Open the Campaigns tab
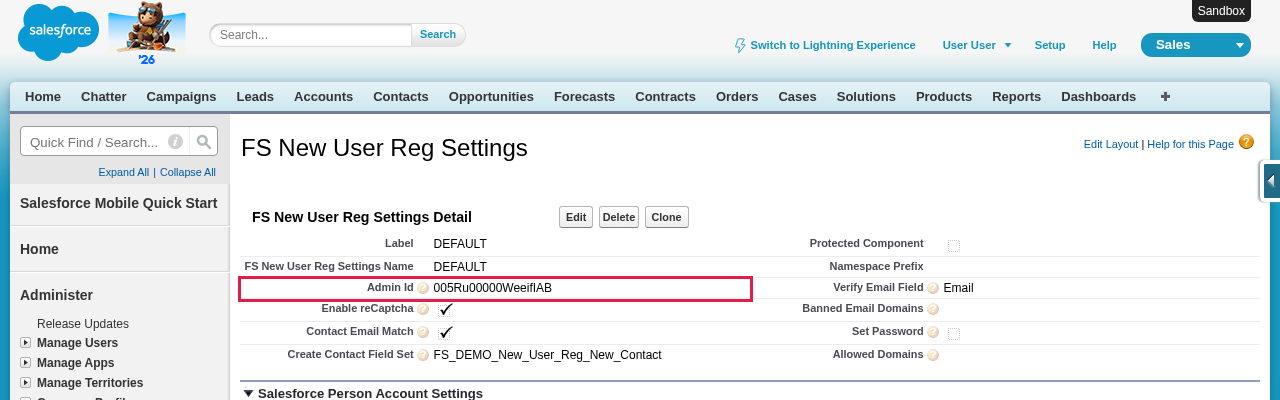Viewport: 1280px width, 400px height. (x=181, y=97)
